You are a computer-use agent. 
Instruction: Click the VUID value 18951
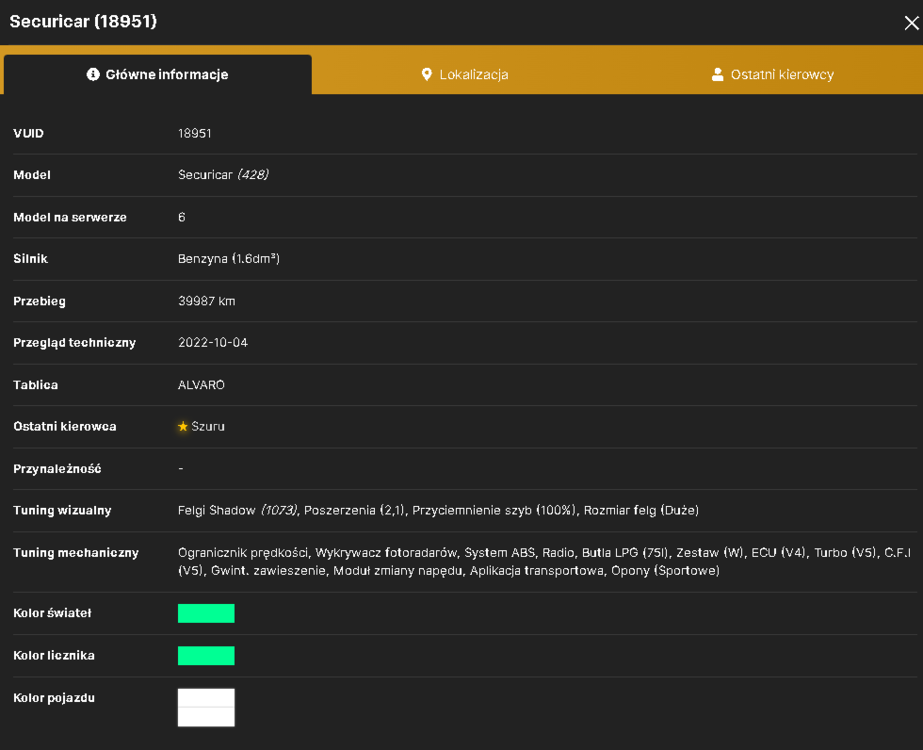pos(195,133)
